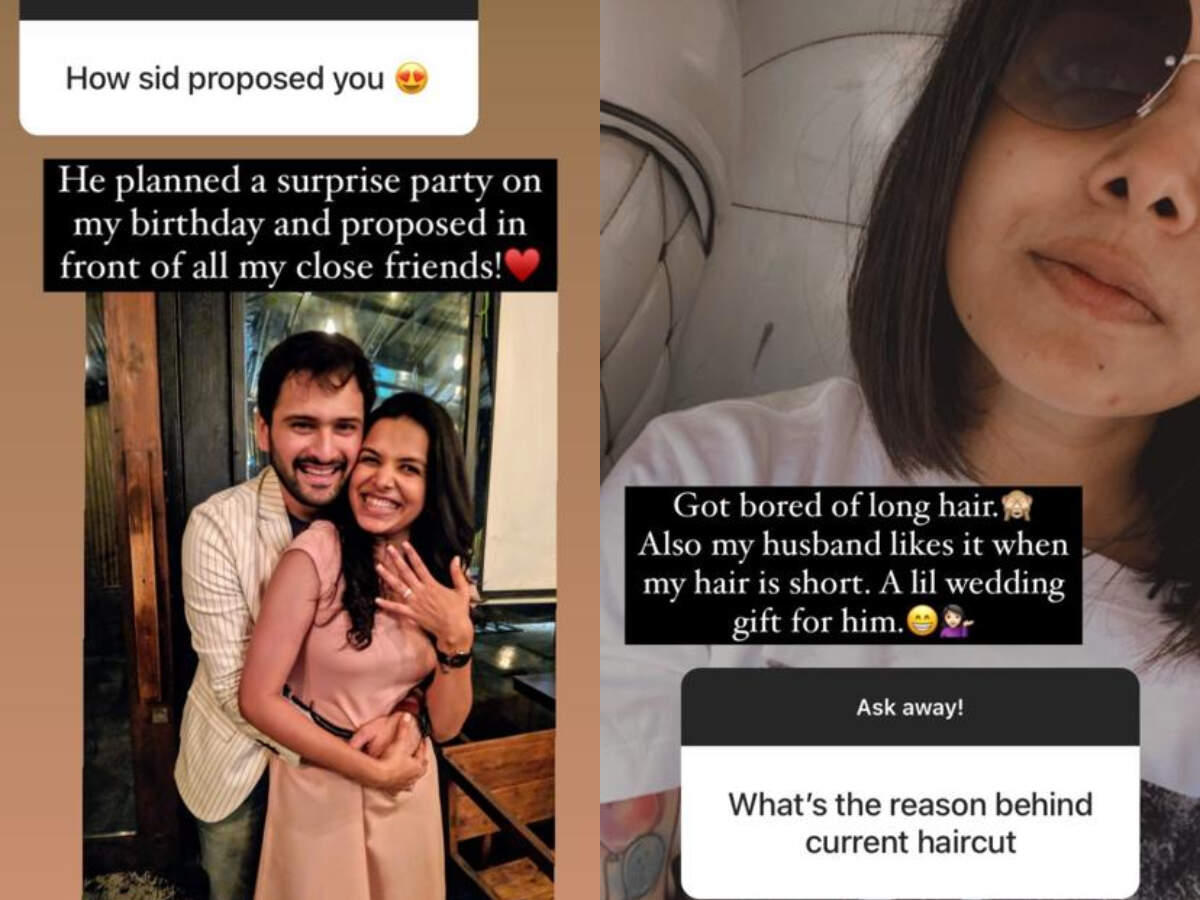
Task: Click the heart-eyes emoji in the question
Action: pyautogui.click(x=412, y=78)
